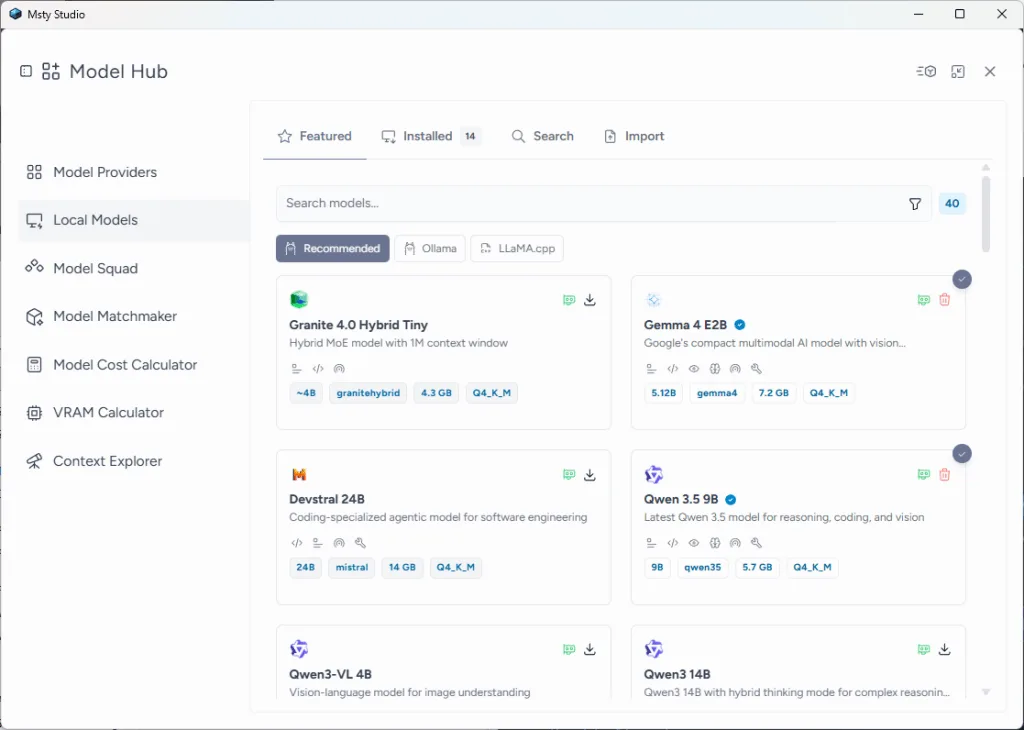Viewport: 1024px width, 730px height.
Task: Open Context Explorer
Action: click(134, 460)
